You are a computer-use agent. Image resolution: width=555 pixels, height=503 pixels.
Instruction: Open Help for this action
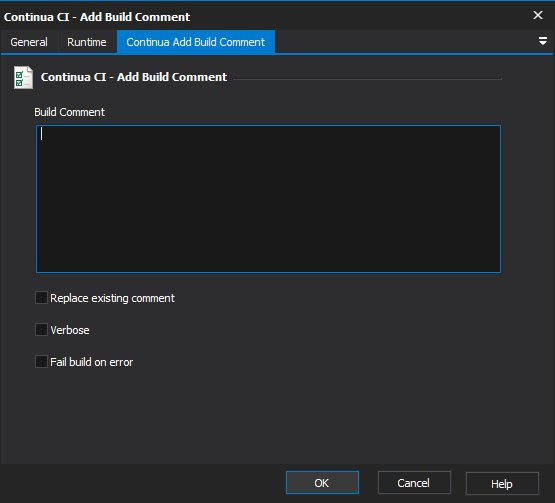pos(502,484)
